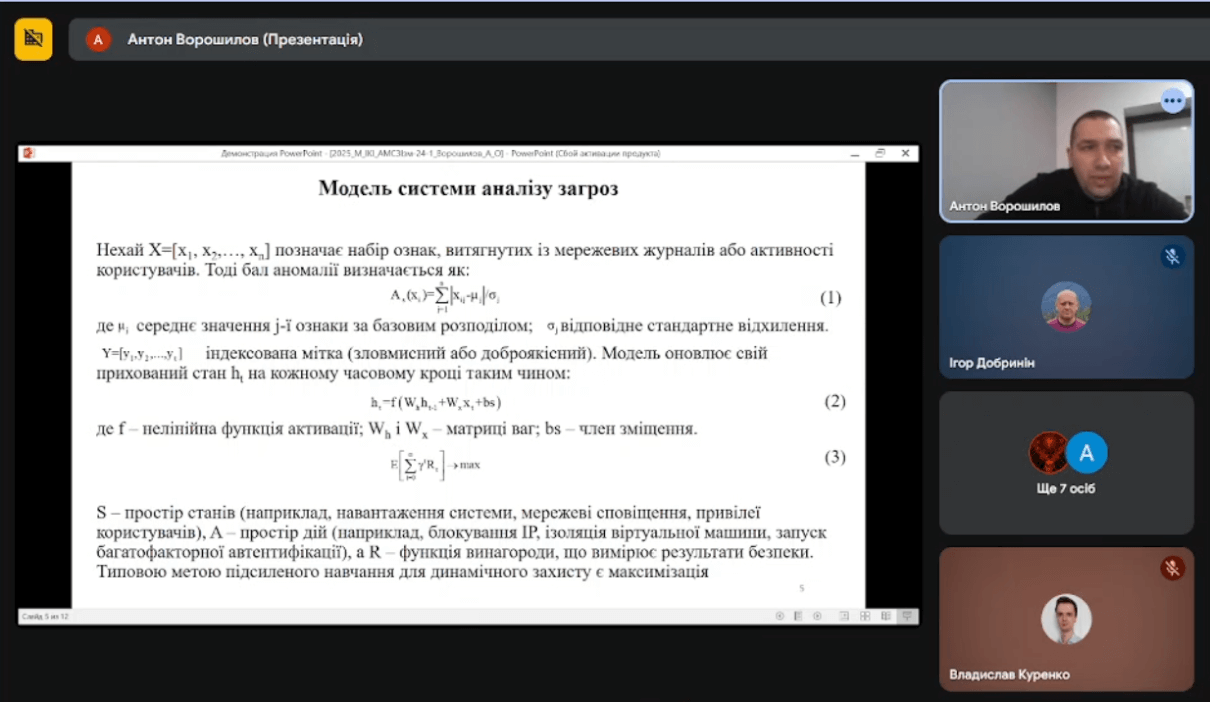Open the three-dot options on Антон Ворошилов's tile
Screen dimensions: 1210x702
tap(1172, 100)
